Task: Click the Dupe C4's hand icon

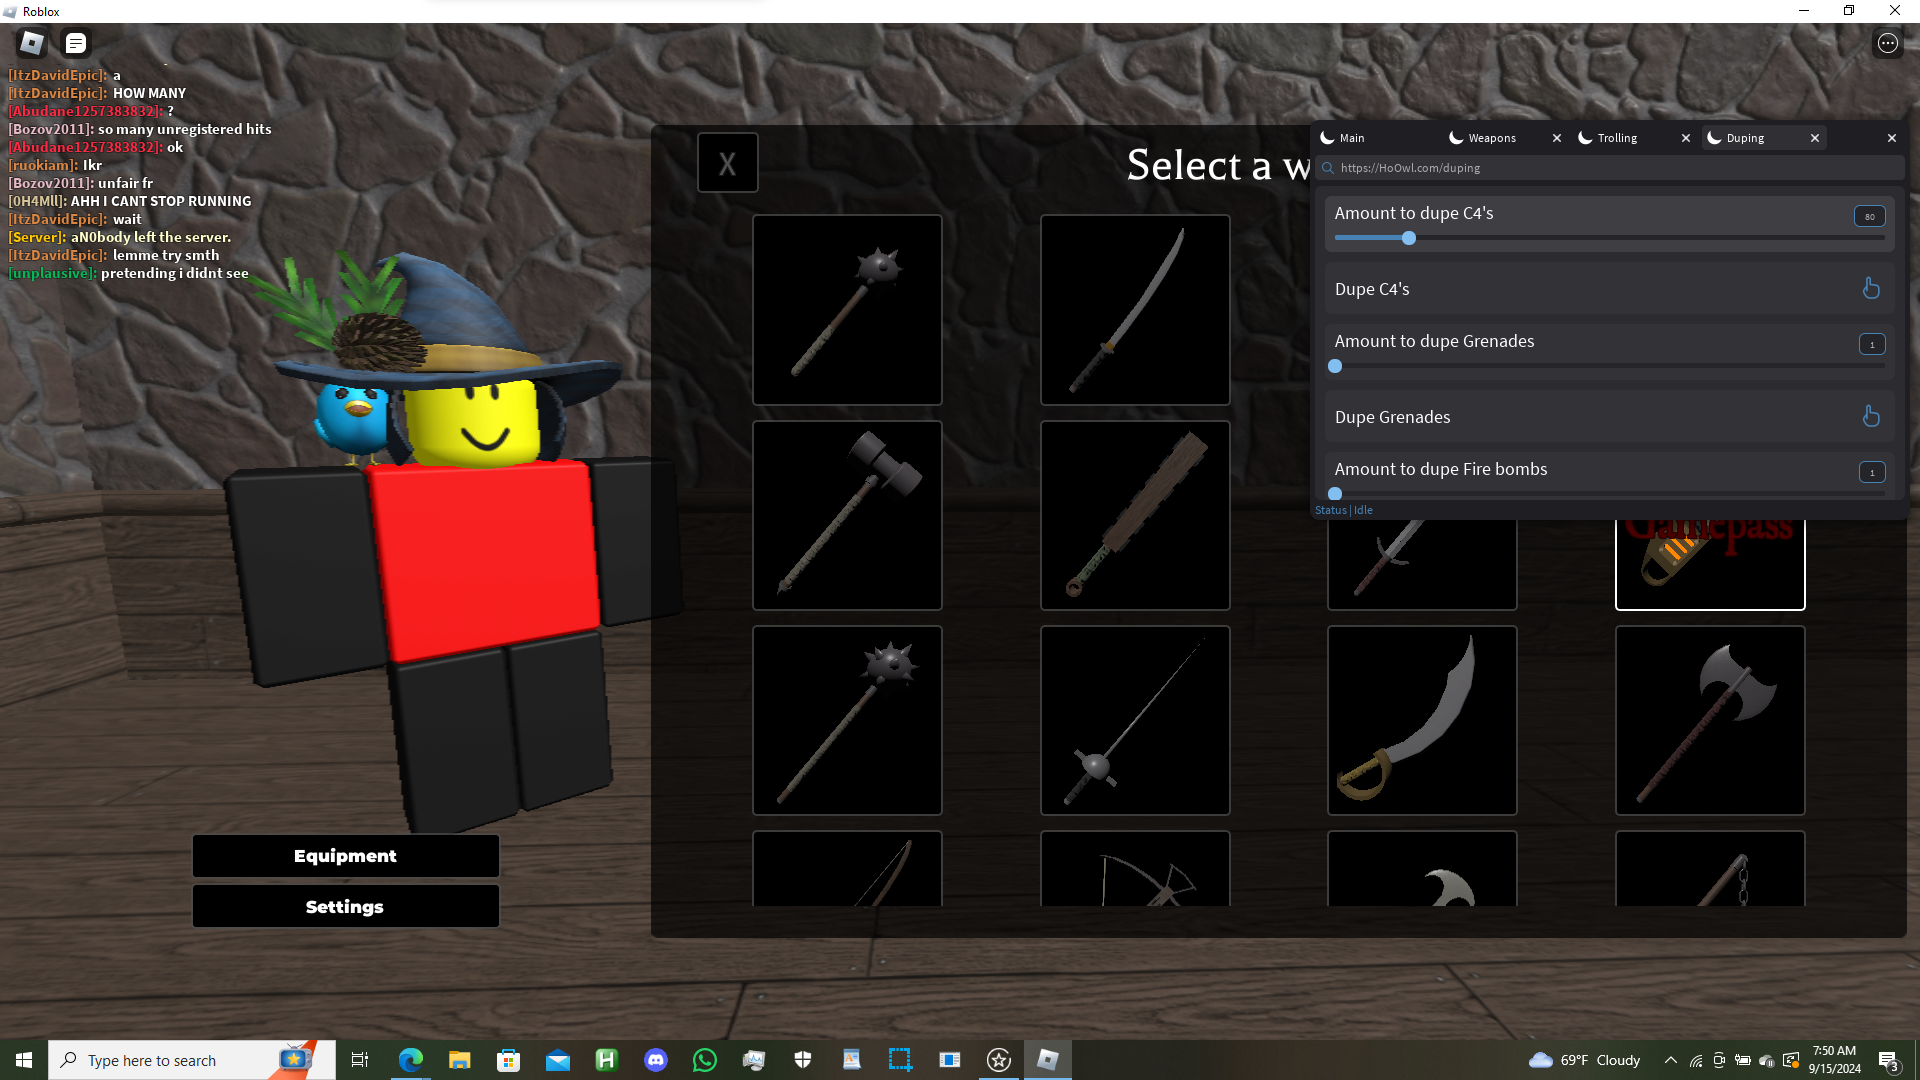Action: 1871,289
